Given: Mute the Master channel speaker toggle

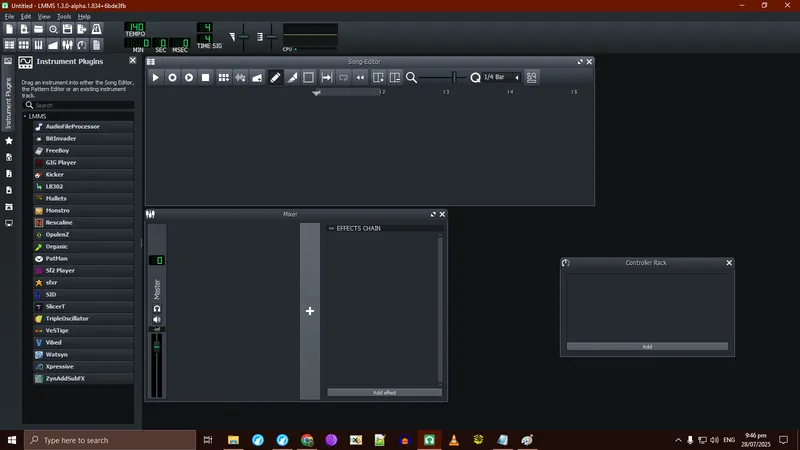Looking at the screenshot, I should pyautogui.click(x=156, y=320).
